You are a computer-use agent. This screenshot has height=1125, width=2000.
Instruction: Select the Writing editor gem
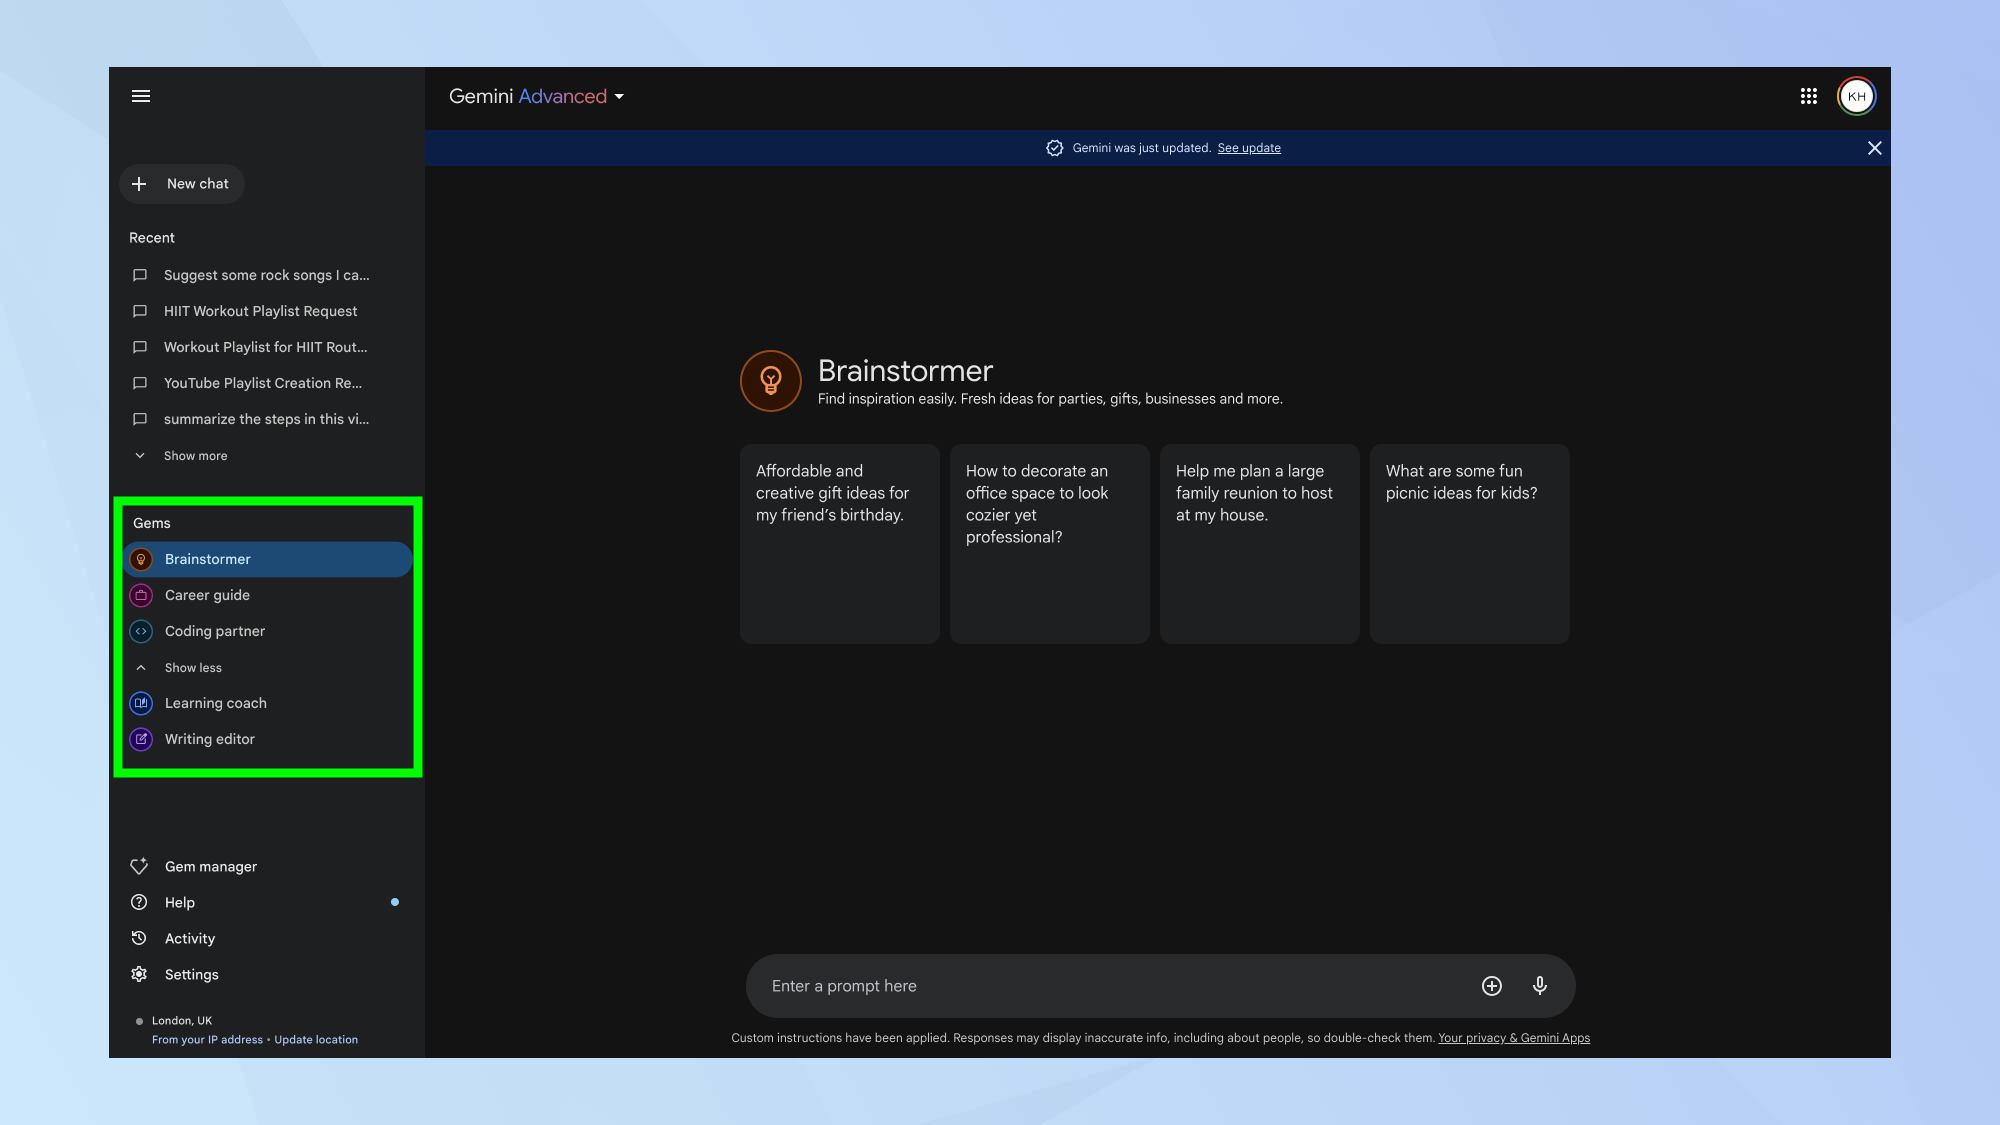[209, 740]
